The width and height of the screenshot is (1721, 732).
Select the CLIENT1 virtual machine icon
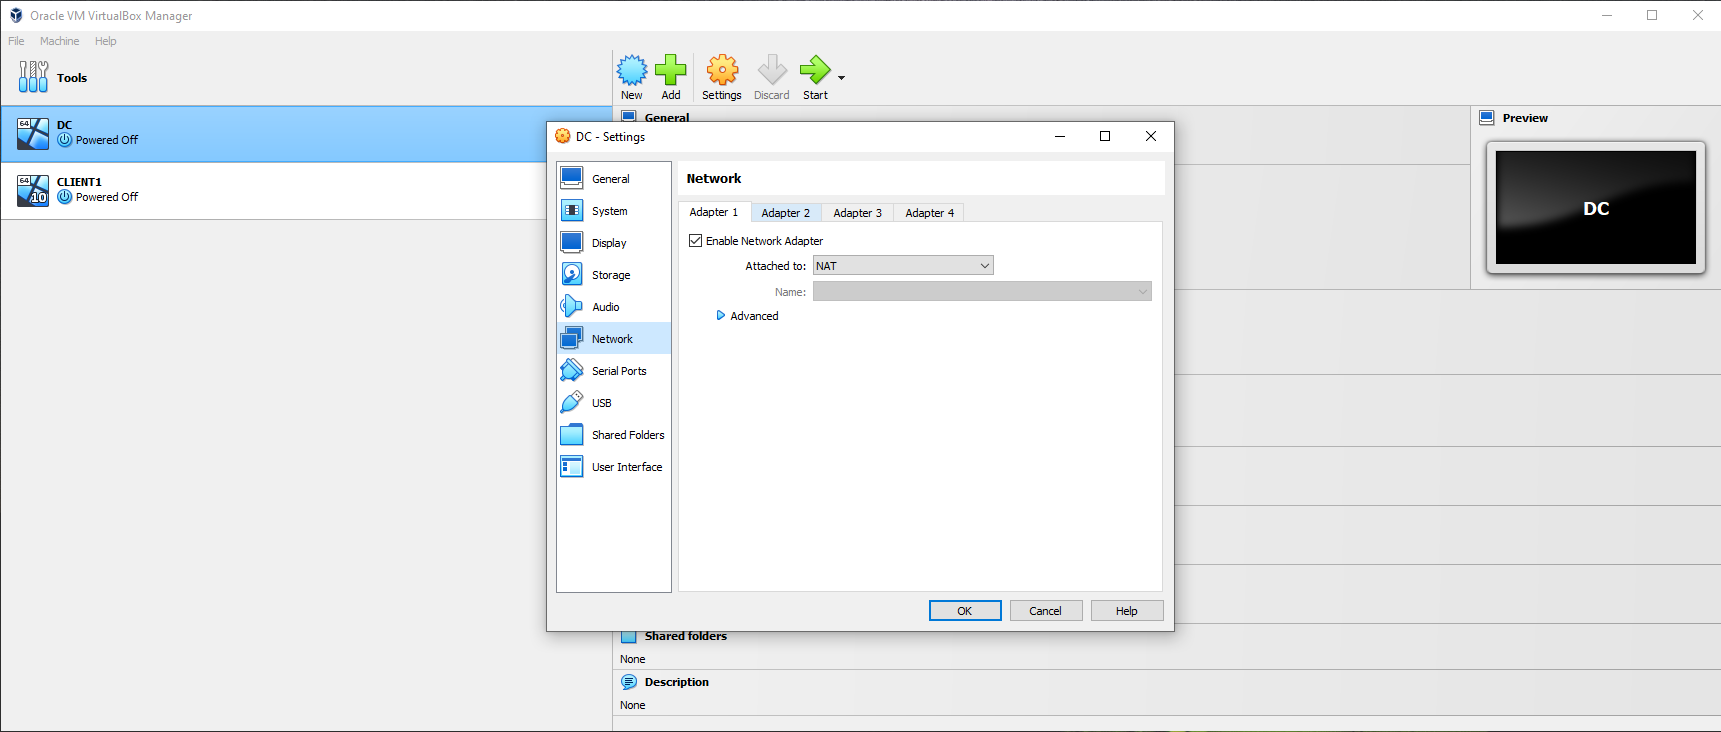click(33, 191)
